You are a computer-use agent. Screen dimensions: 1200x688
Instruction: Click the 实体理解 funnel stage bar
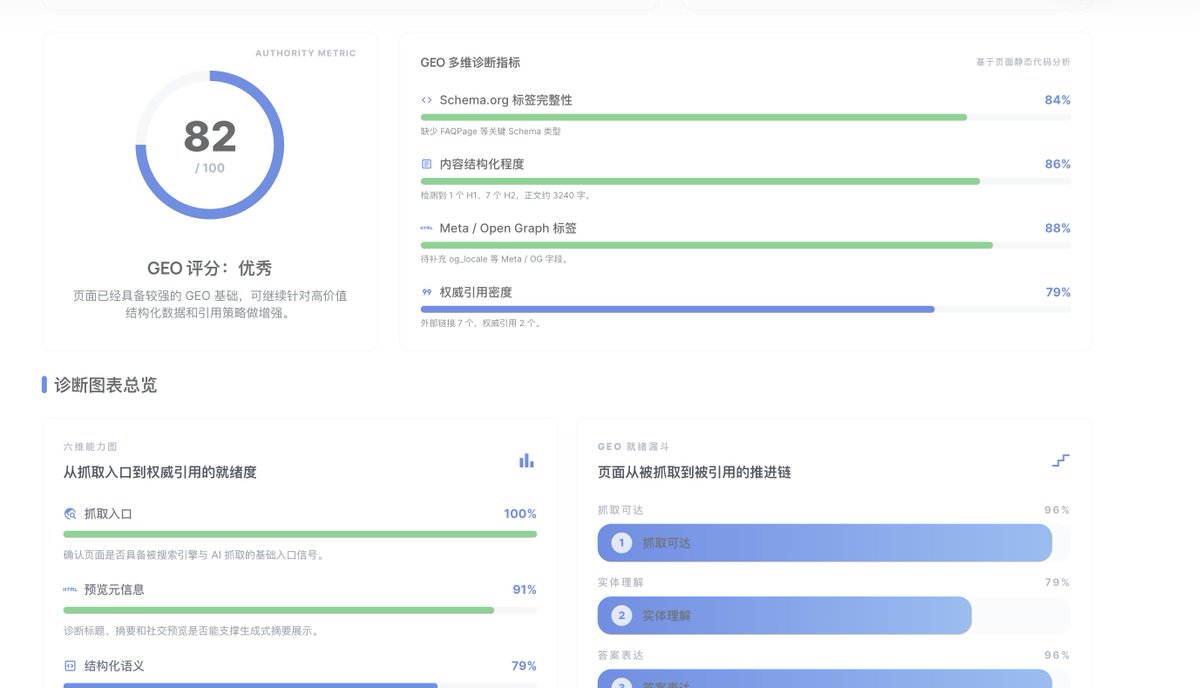785,615
